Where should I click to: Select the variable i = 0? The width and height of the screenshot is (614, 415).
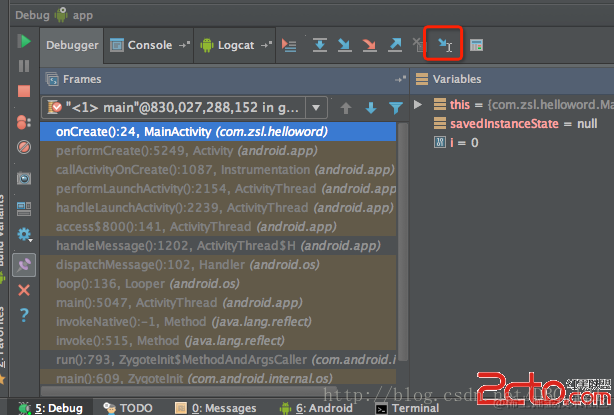pos(456,143)
